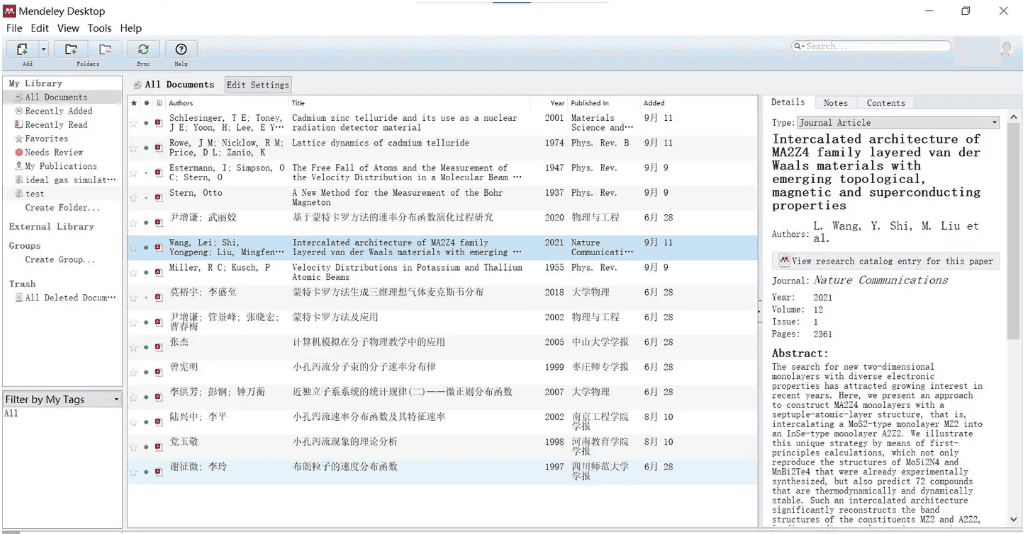Switch to the Contents tab
This screenshot has height=534, width=1024.
pyautogui.click(x=886, y=102)
